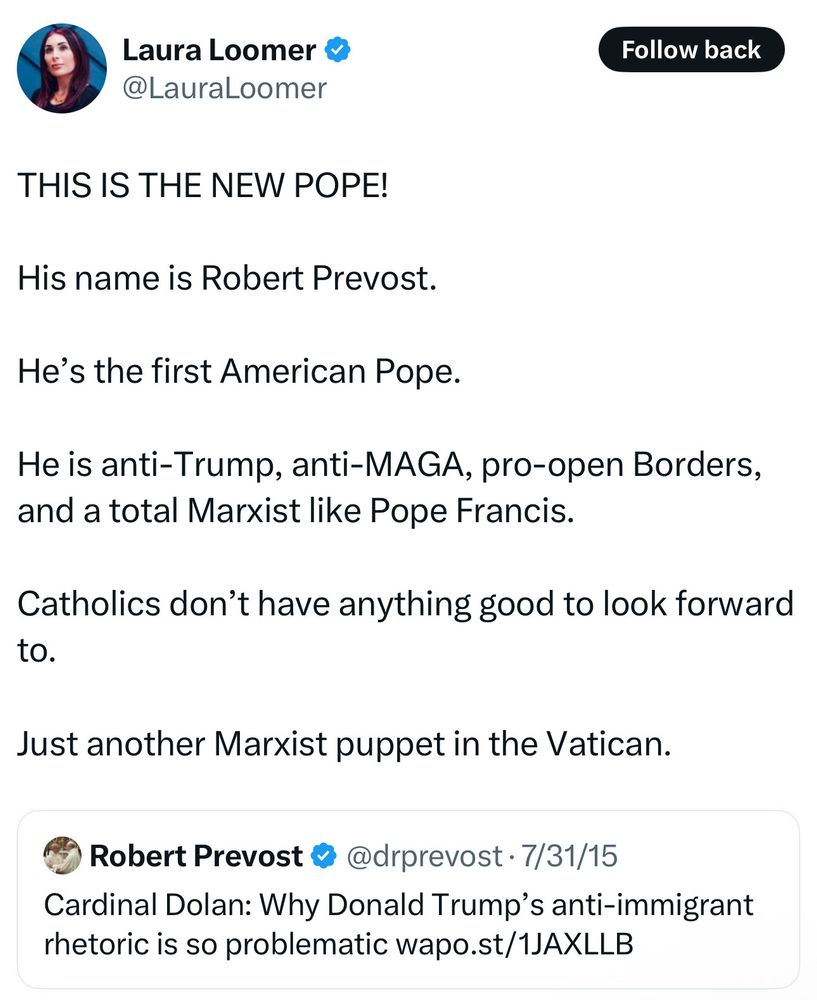
Task: Open Laura Loomer's profile picture
Action: tap(61, 69)
